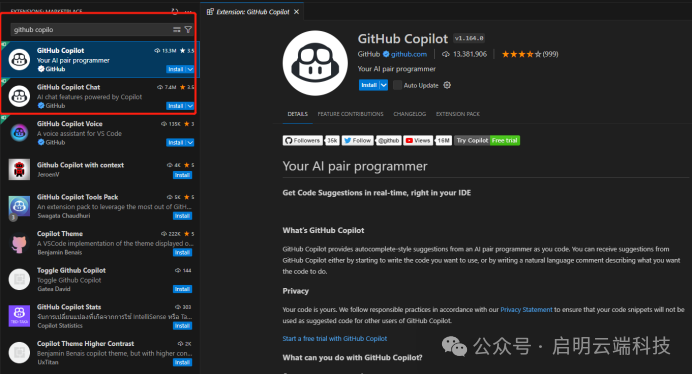The image size is (693, 374).
Task: Click the GitHub Copilot list item icon
Action: pyautogui.click(x=19, y=59)
